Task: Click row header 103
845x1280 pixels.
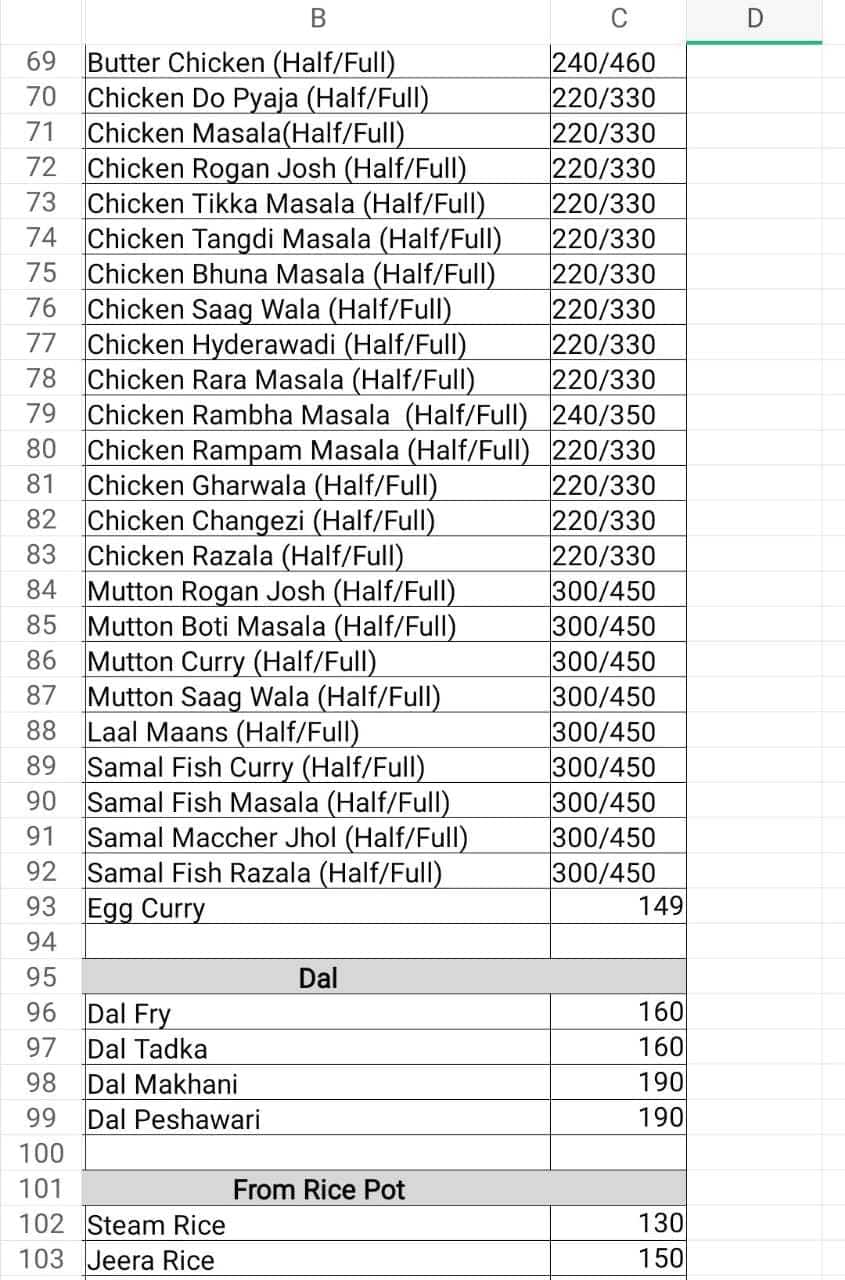Action: 40,1260
